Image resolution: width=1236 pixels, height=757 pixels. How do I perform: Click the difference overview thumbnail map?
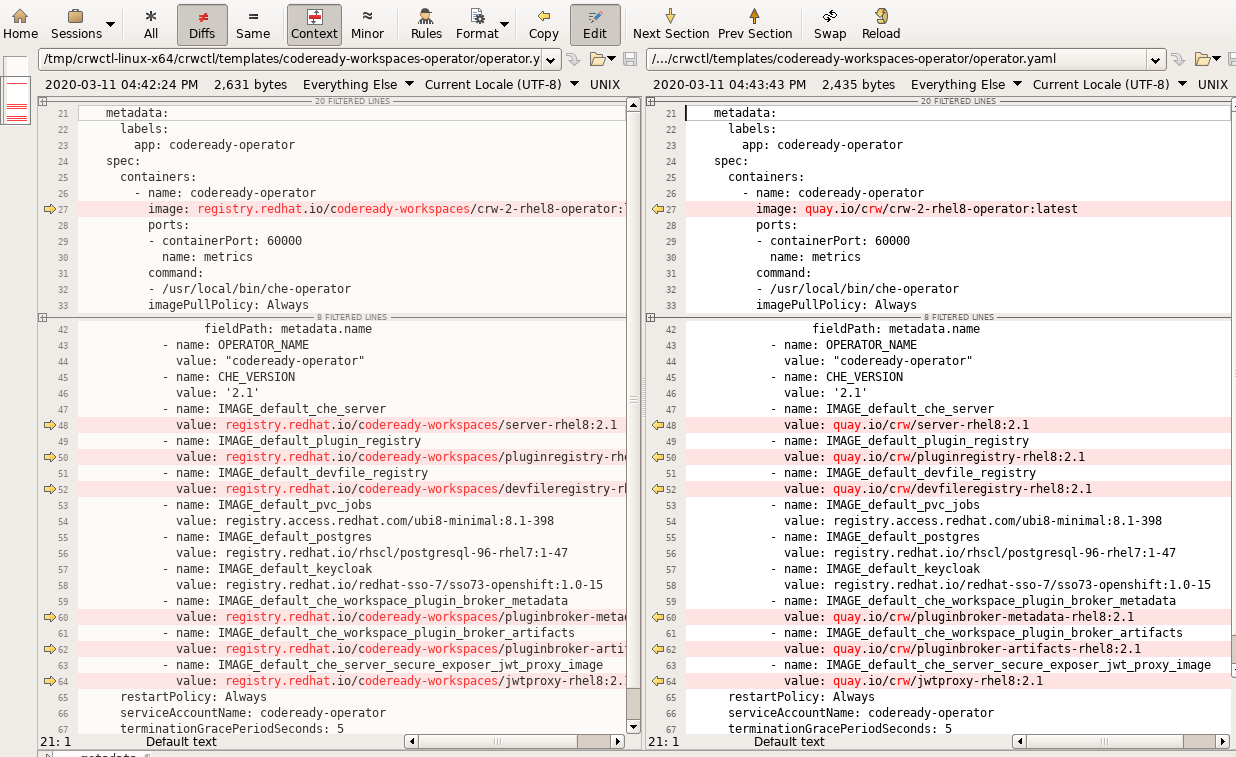[x=16, y=90]
